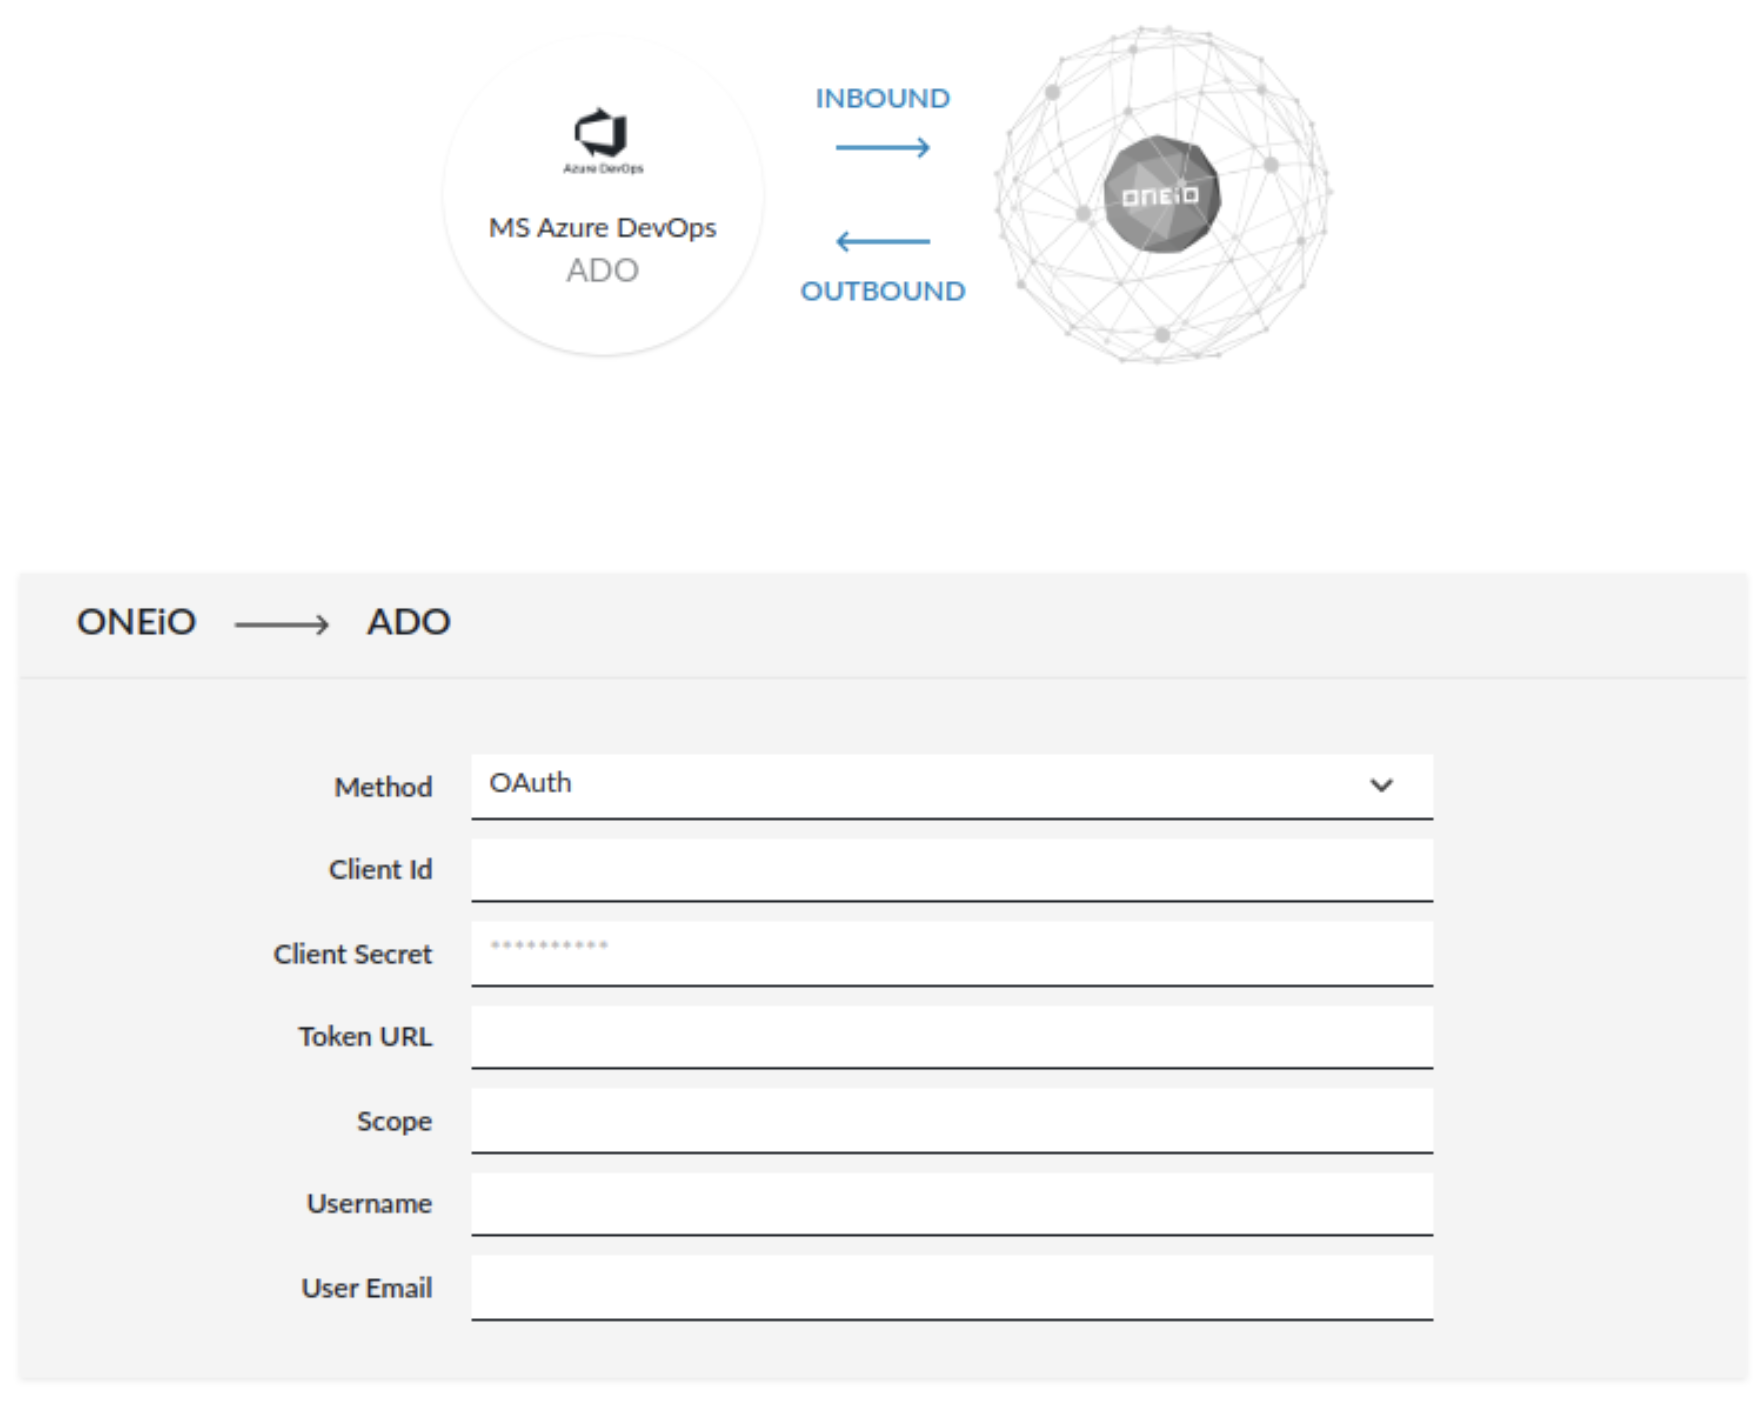Focus the Token URL input field
This screenshot has width=1764, height=1402.
pyautogui.click(x=951, y=1037)
